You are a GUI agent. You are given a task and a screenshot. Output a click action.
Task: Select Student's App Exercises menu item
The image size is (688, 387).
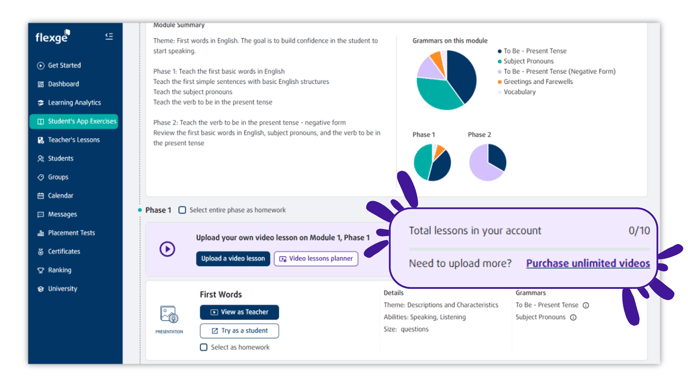tap(74, 121)
